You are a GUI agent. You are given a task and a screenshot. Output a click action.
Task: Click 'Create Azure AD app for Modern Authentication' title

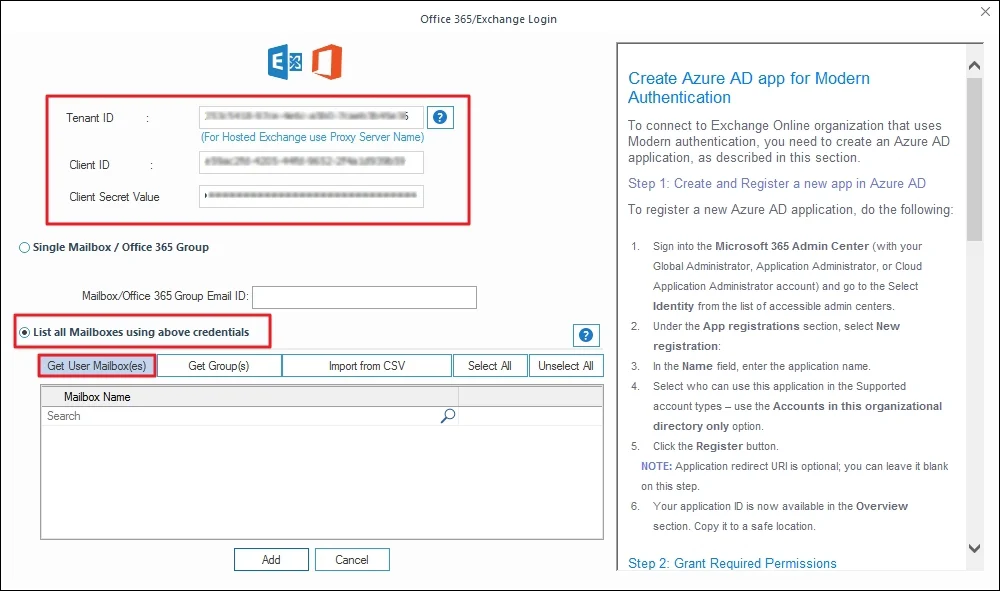749,88
